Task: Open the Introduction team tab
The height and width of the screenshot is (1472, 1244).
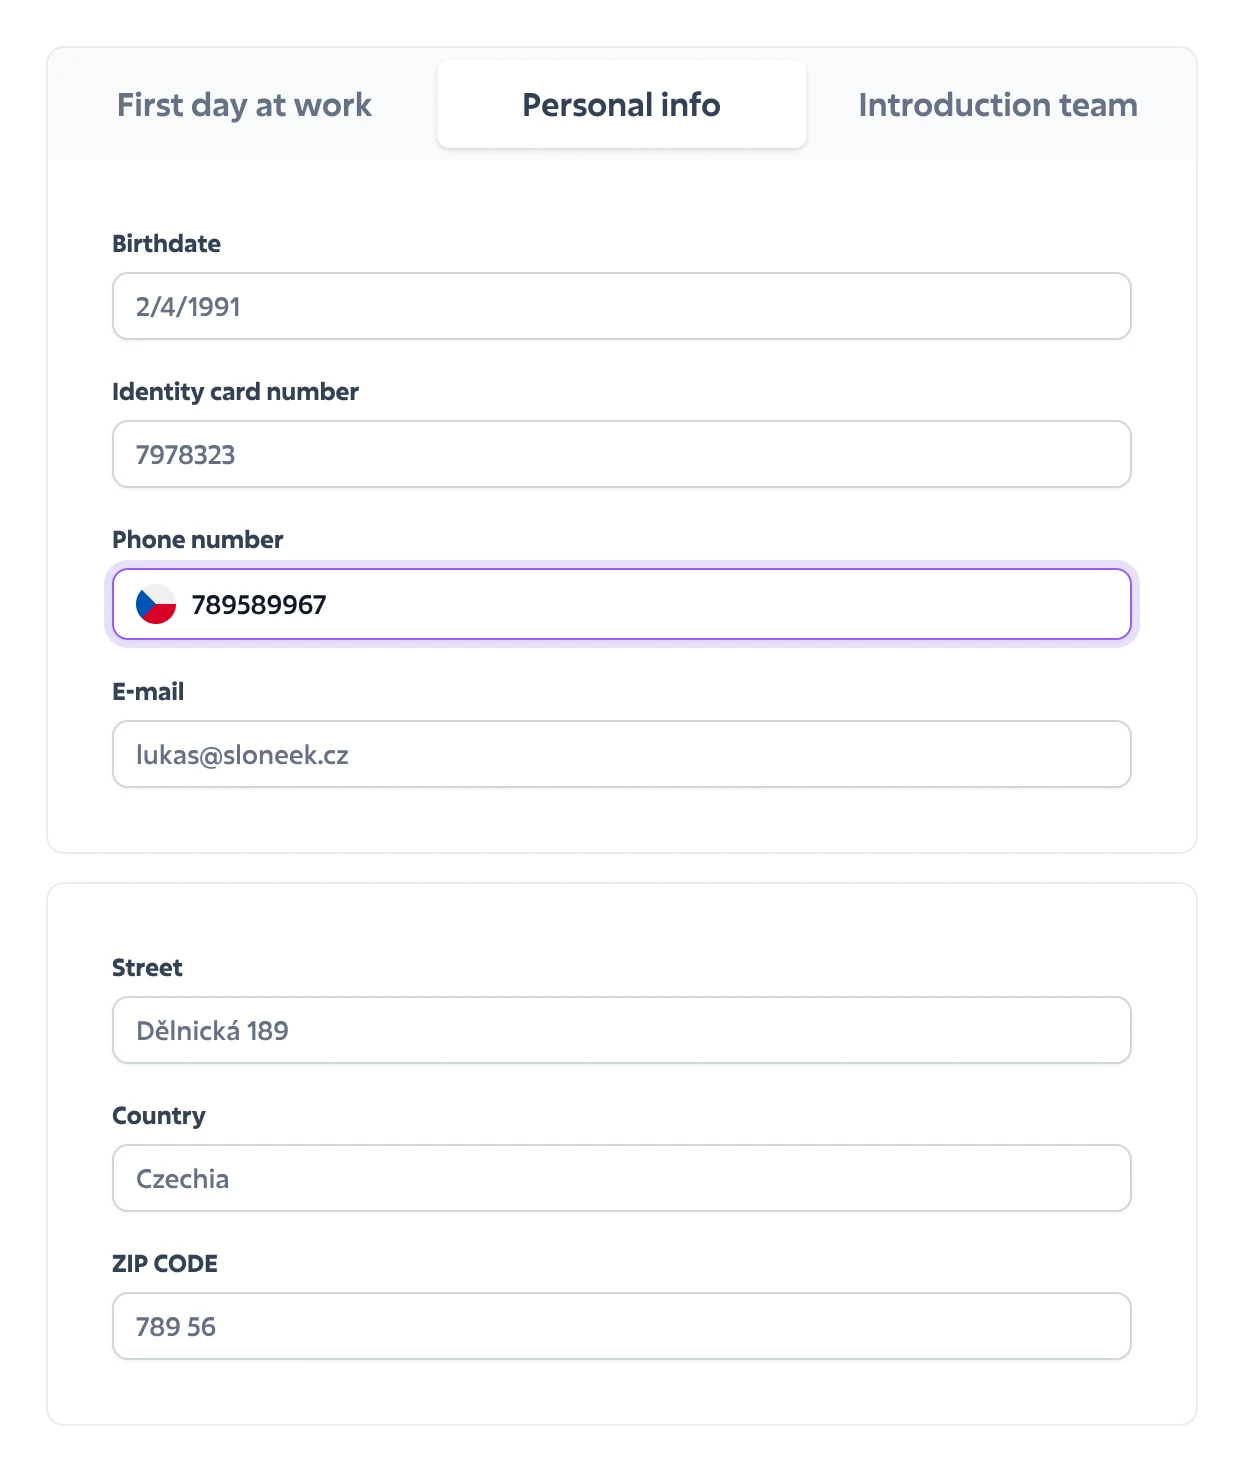Action: 997,105
